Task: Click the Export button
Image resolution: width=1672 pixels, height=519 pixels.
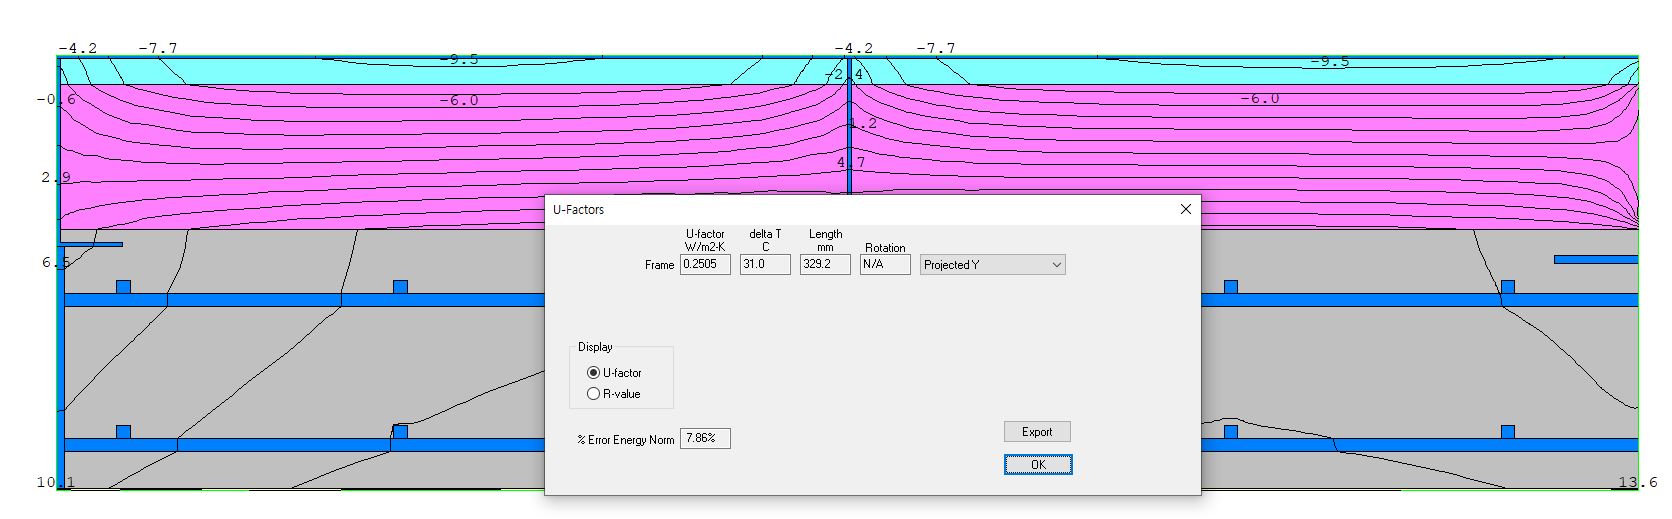Action: [x=1036, y=432]
